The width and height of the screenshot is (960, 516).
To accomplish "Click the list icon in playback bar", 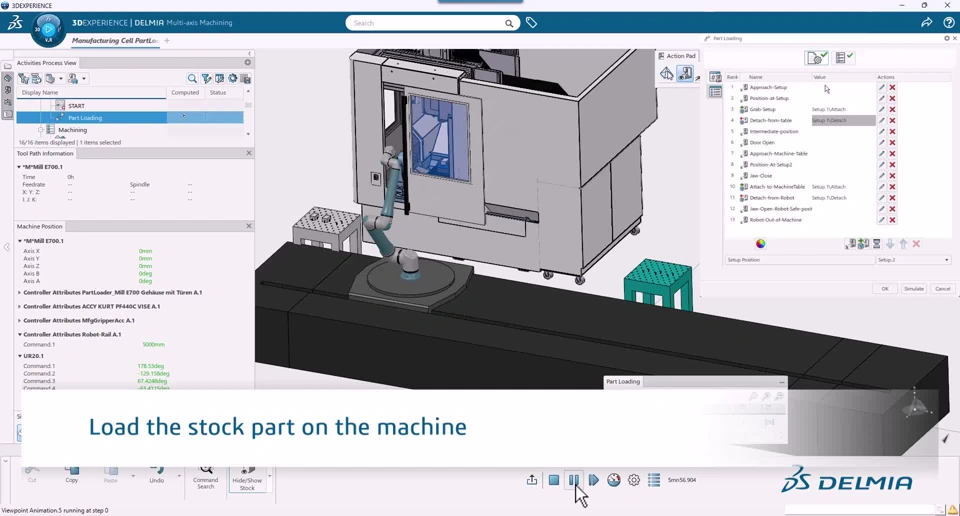I will tap(654, 480).
